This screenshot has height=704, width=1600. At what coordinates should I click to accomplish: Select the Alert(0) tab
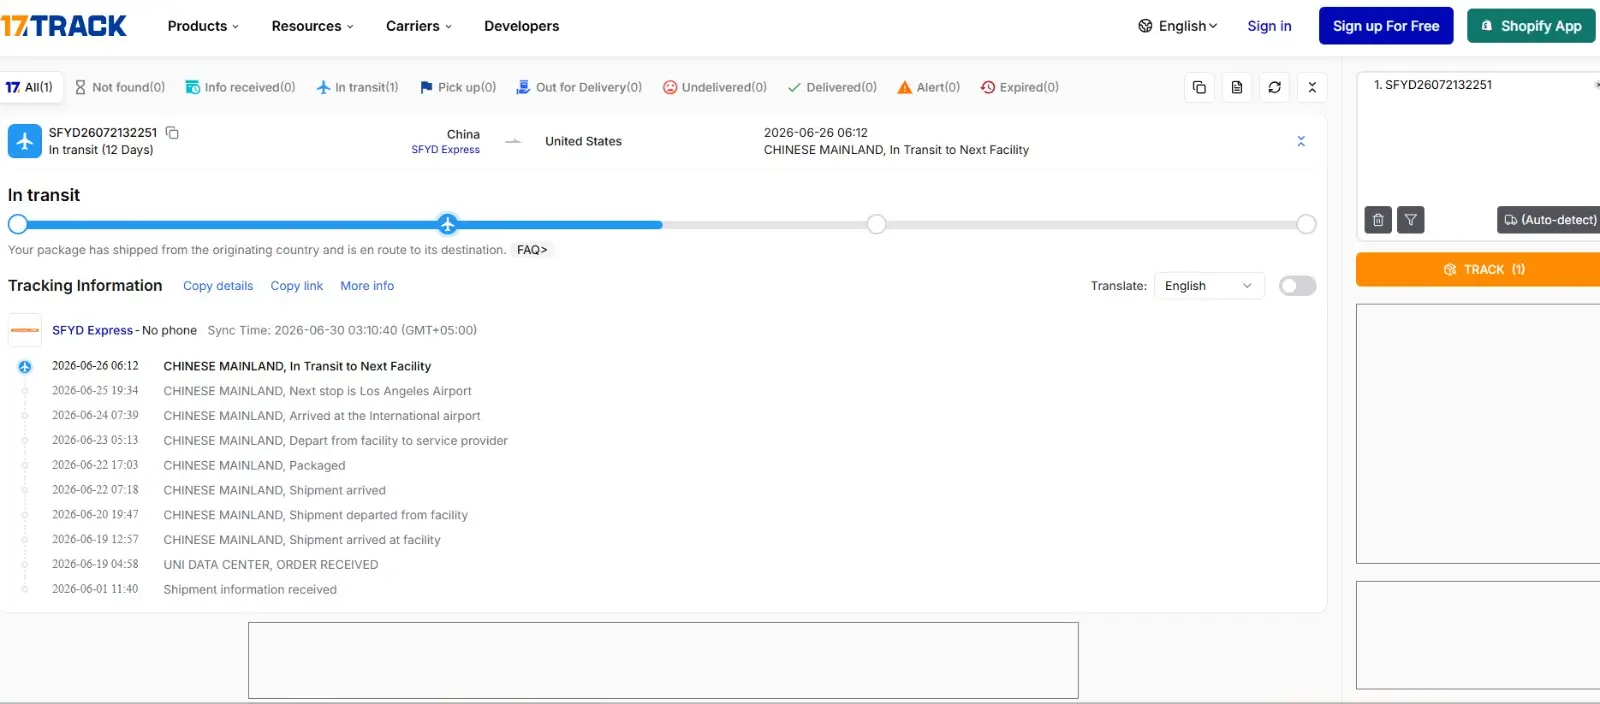[x=929, y=87]
